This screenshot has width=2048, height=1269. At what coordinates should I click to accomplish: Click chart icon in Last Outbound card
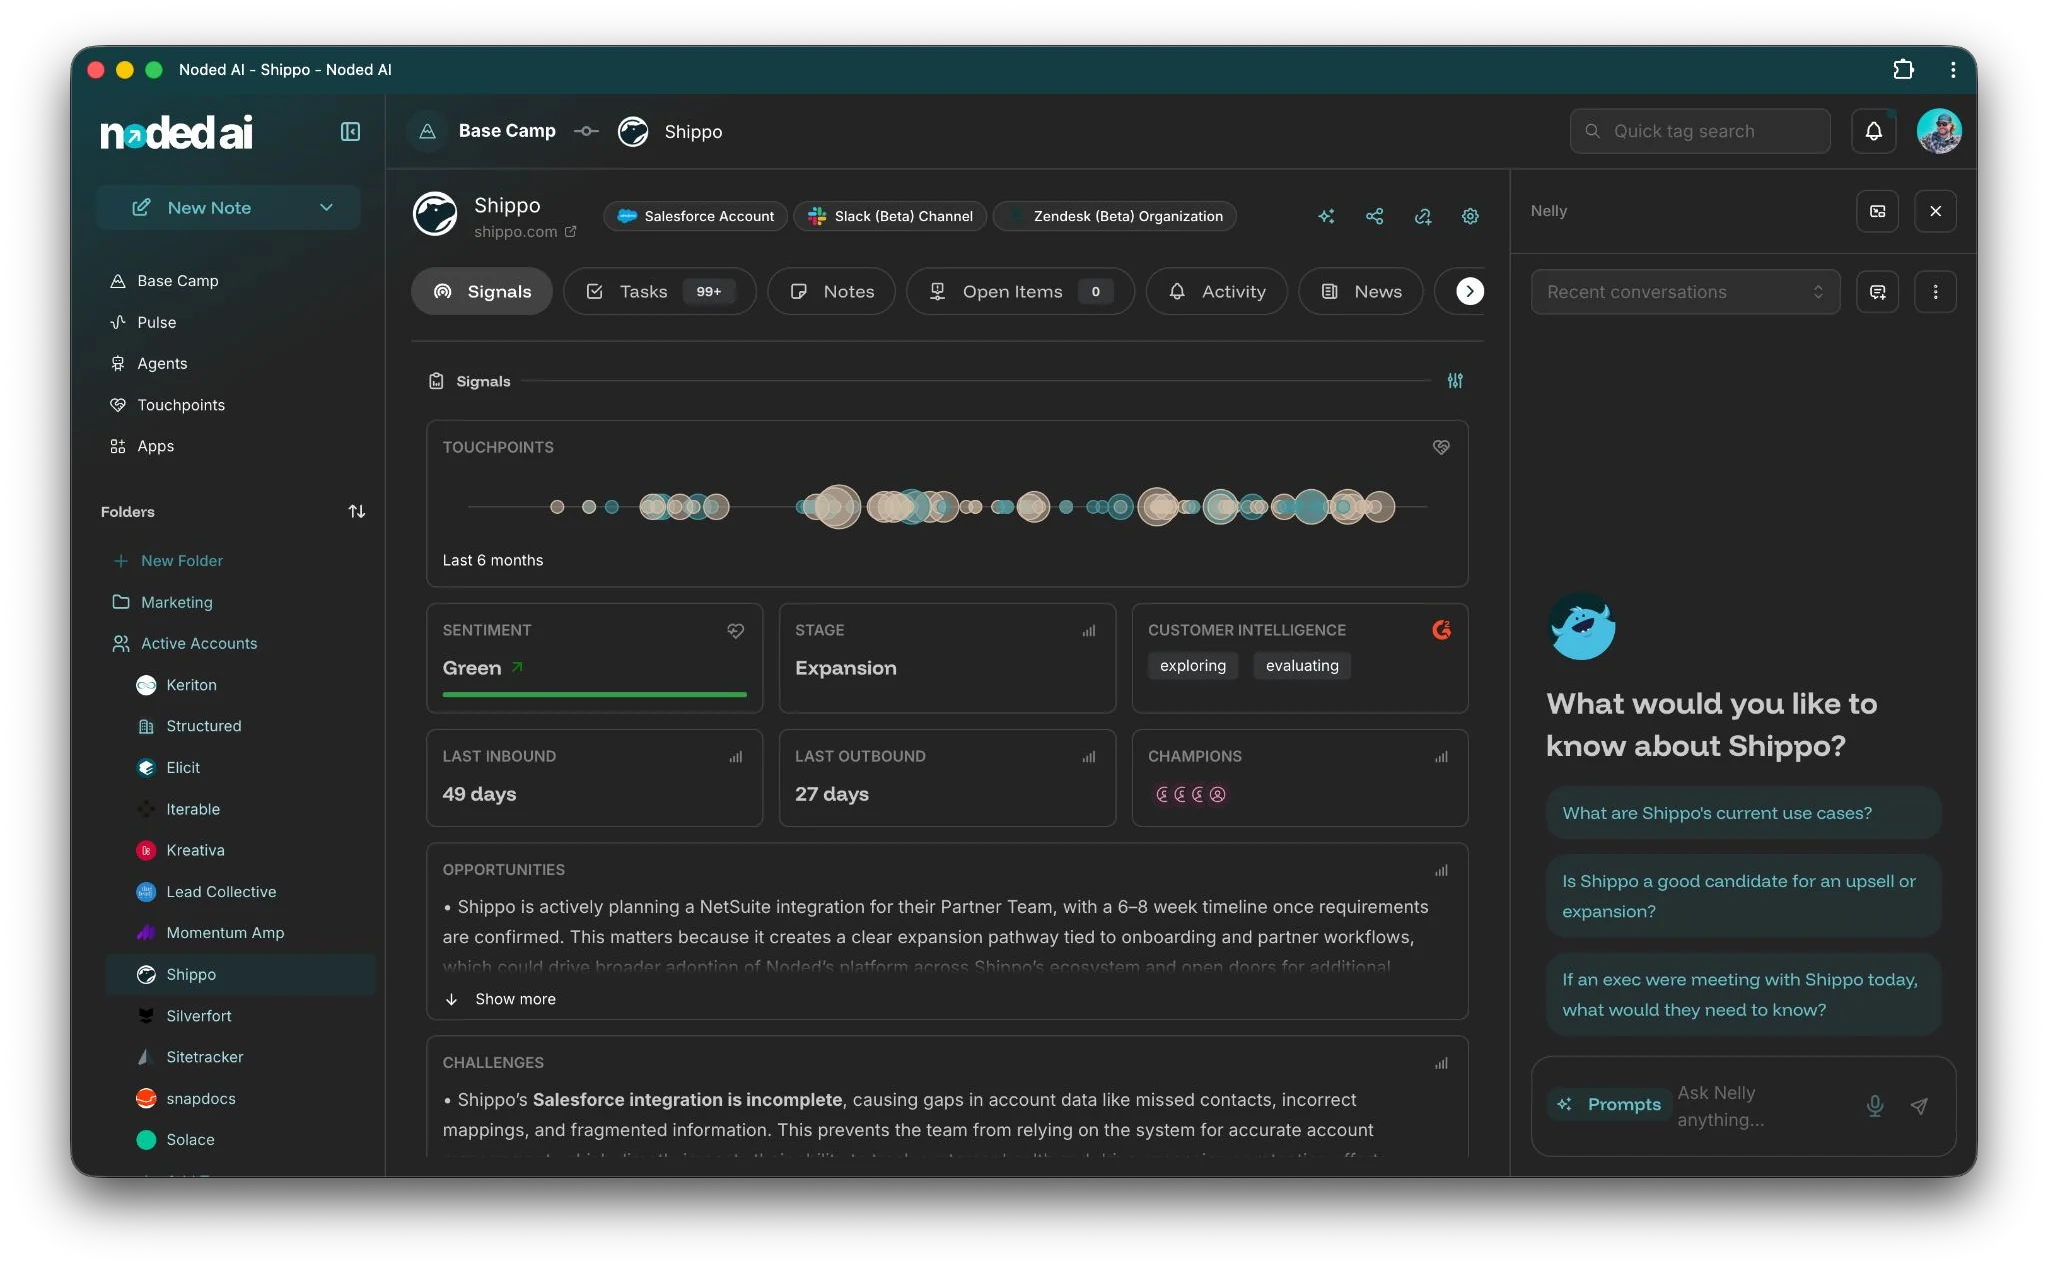pos(1089,757)
